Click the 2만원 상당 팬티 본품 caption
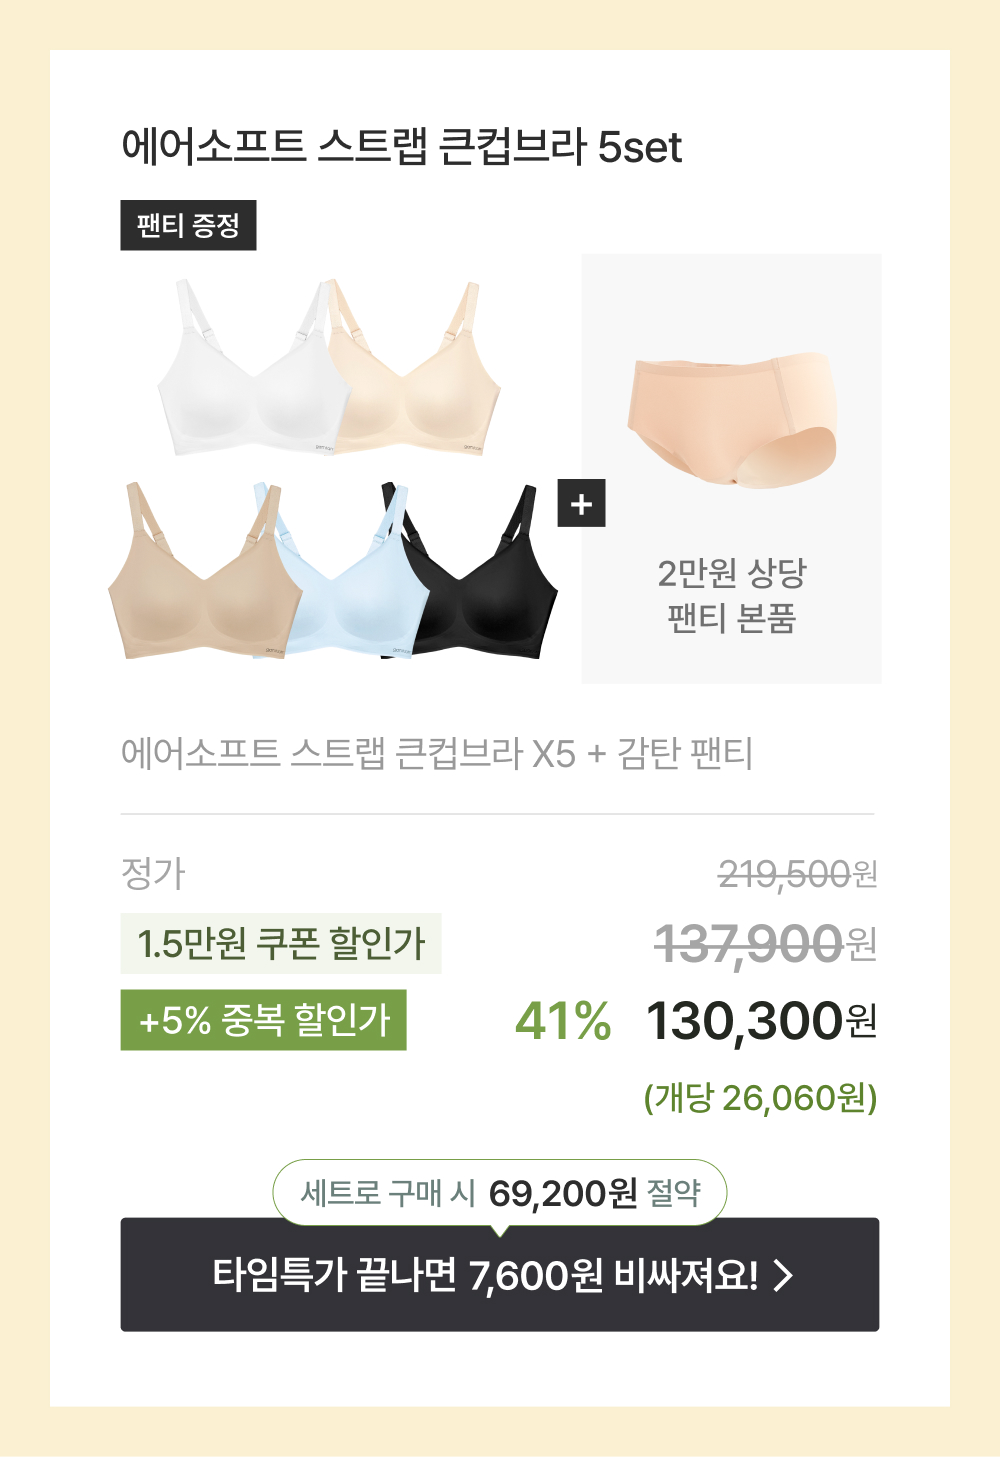This screenshot has height=1457, width=1000. coord(732,596)
